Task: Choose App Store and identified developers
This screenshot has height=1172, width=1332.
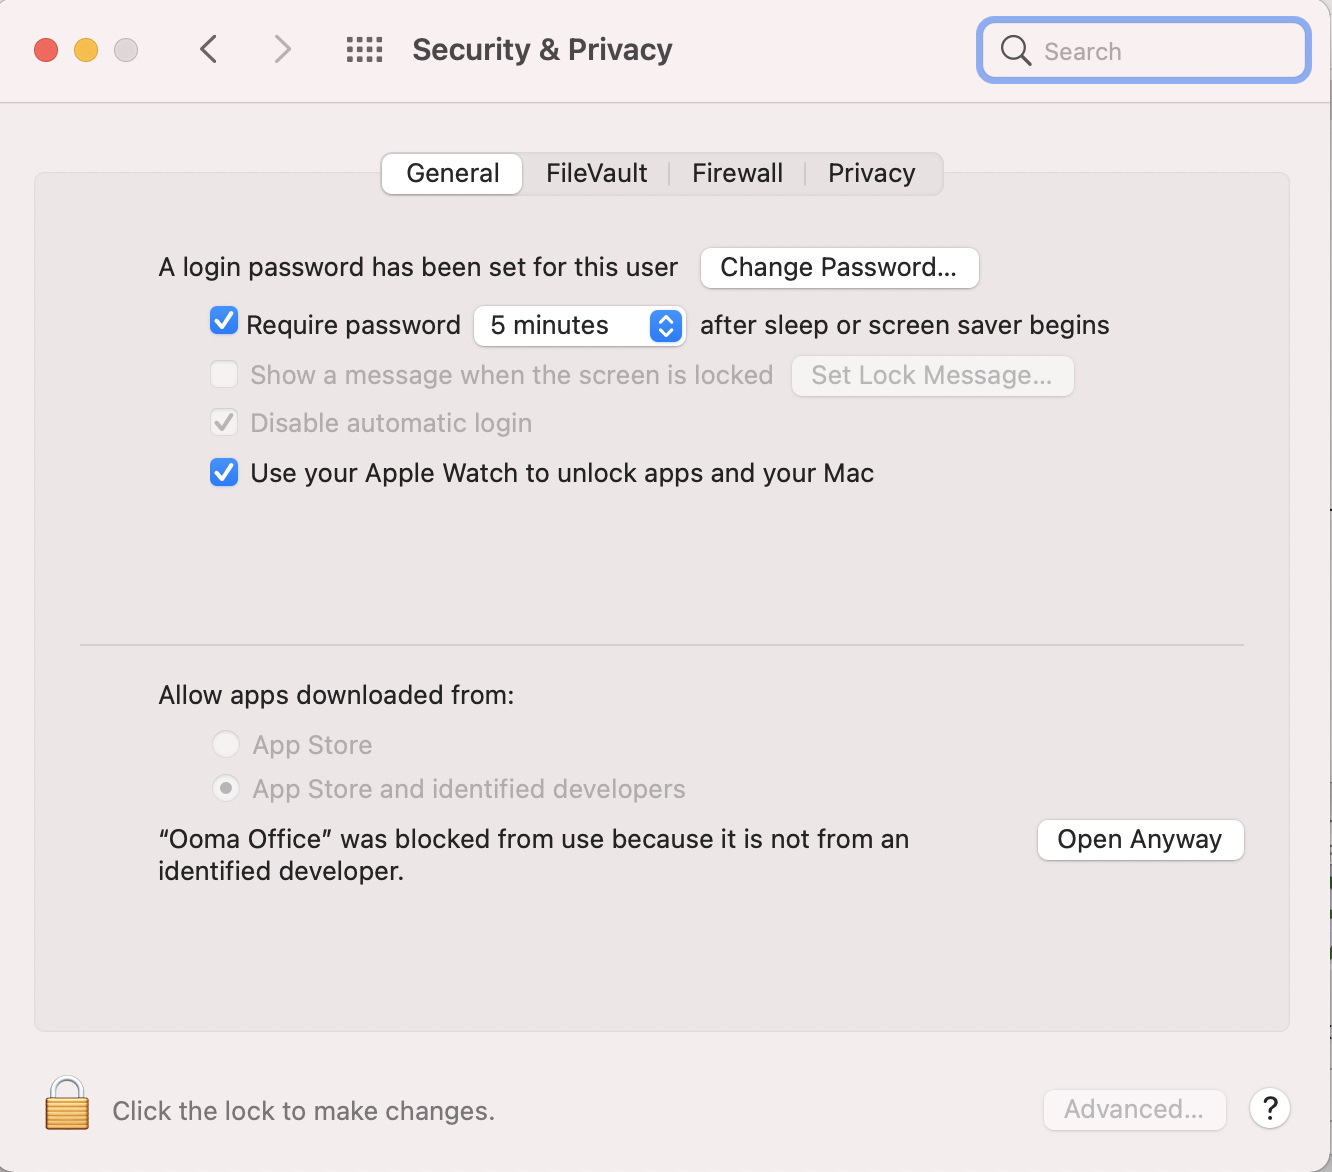Action: [x=226, y=789]
